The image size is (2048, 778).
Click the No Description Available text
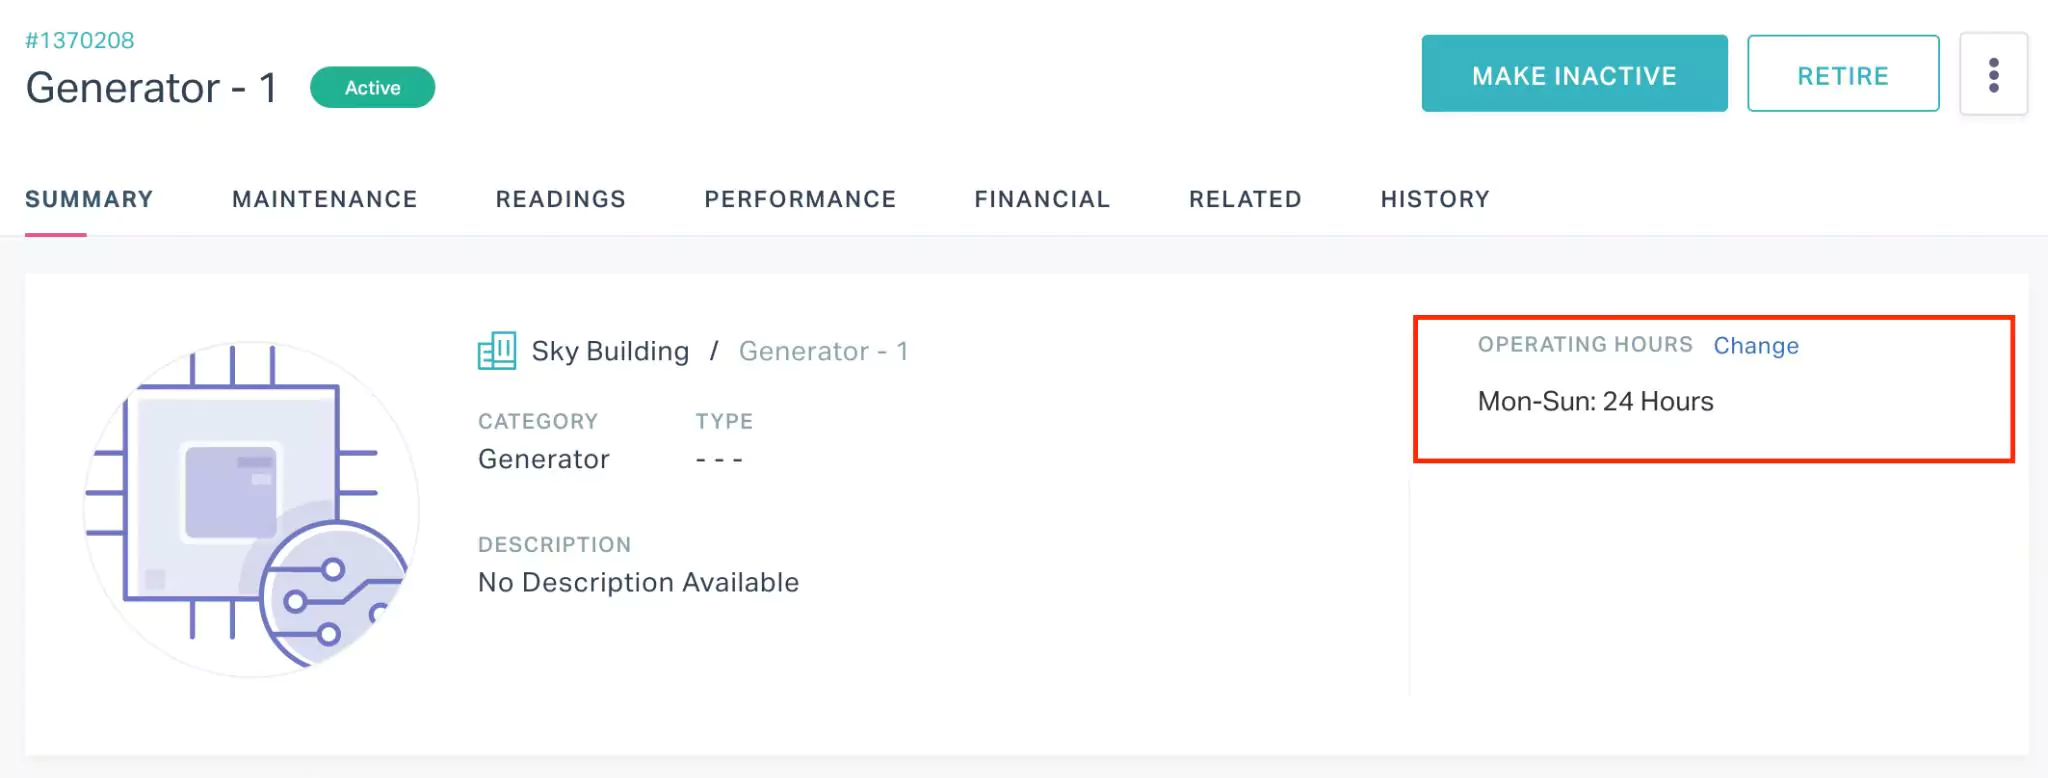[638, 582]
